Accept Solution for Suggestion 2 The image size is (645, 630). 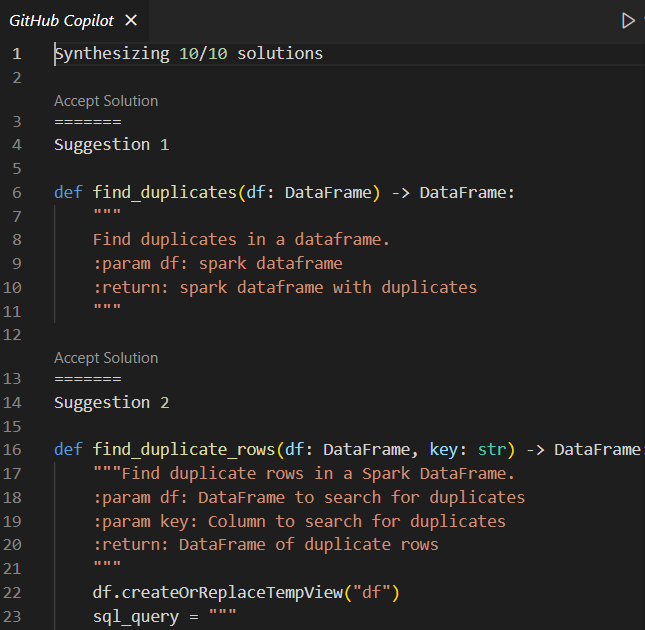click(x=106, y=358)
